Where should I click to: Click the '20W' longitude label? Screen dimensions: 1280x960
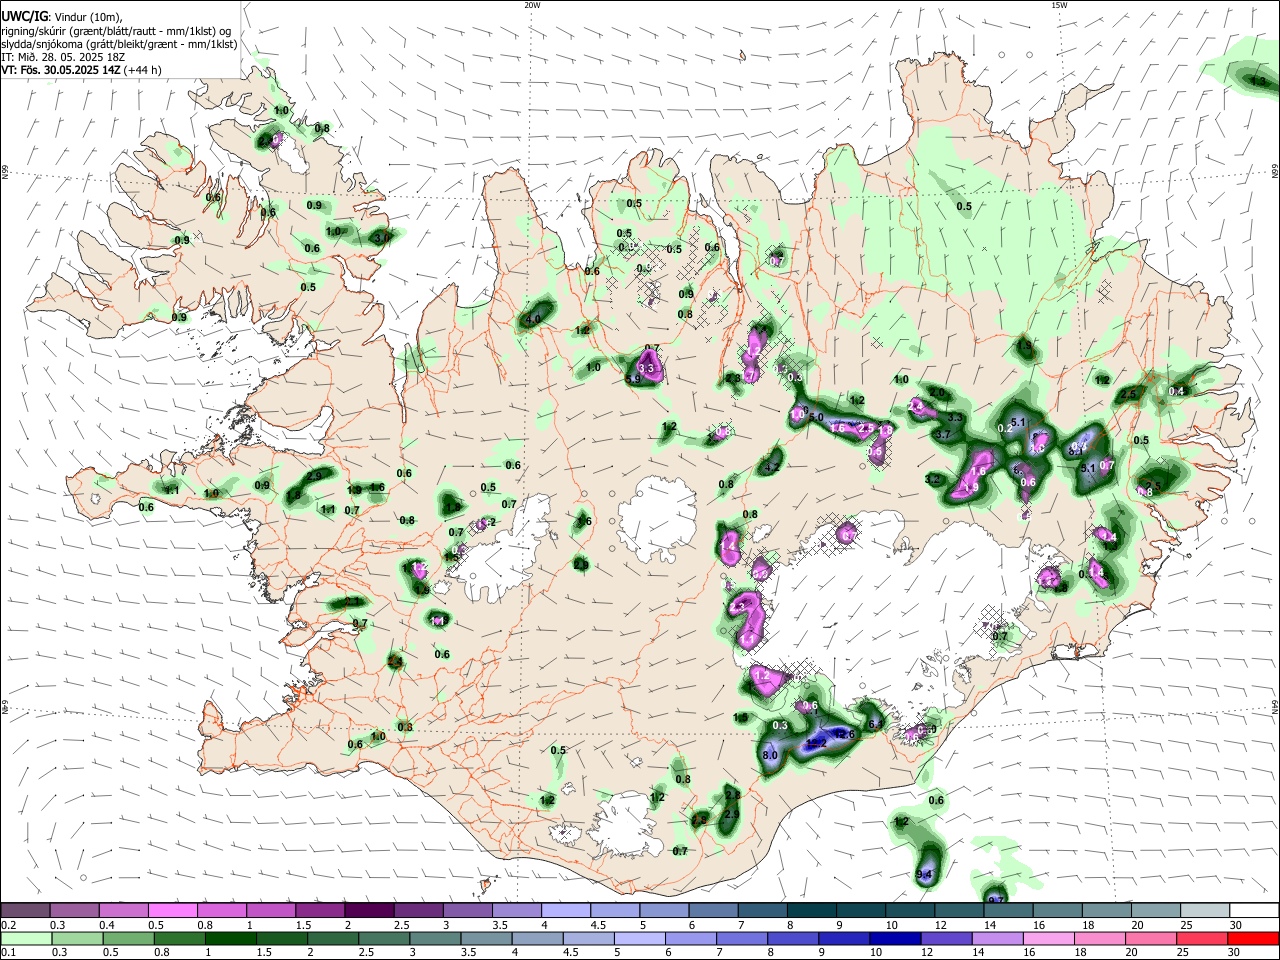pos(533,5)
